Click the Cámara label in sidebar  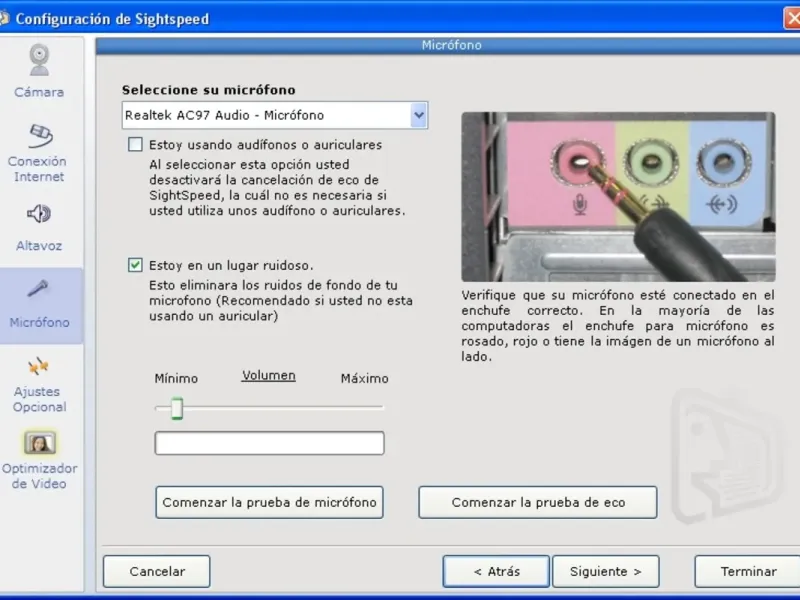coord(39,92)
